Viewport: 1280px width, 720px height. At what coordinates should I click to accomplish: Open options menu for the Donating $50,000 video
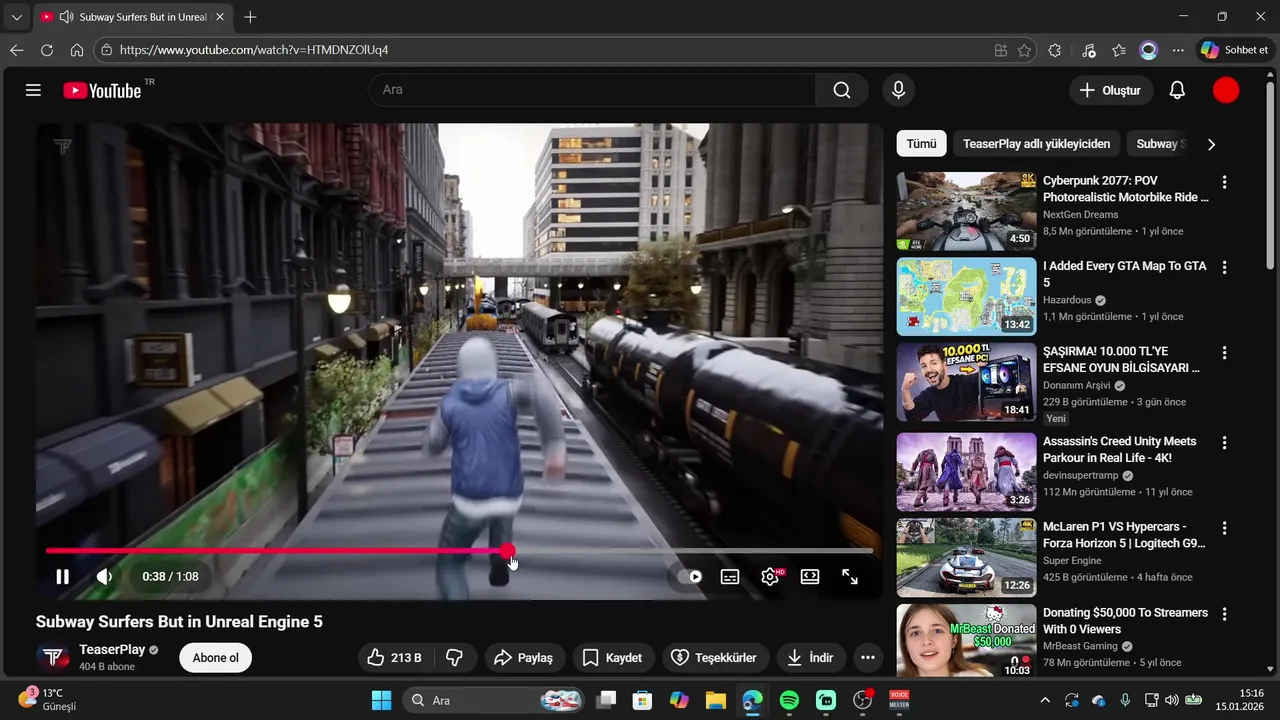(1224, 613)
